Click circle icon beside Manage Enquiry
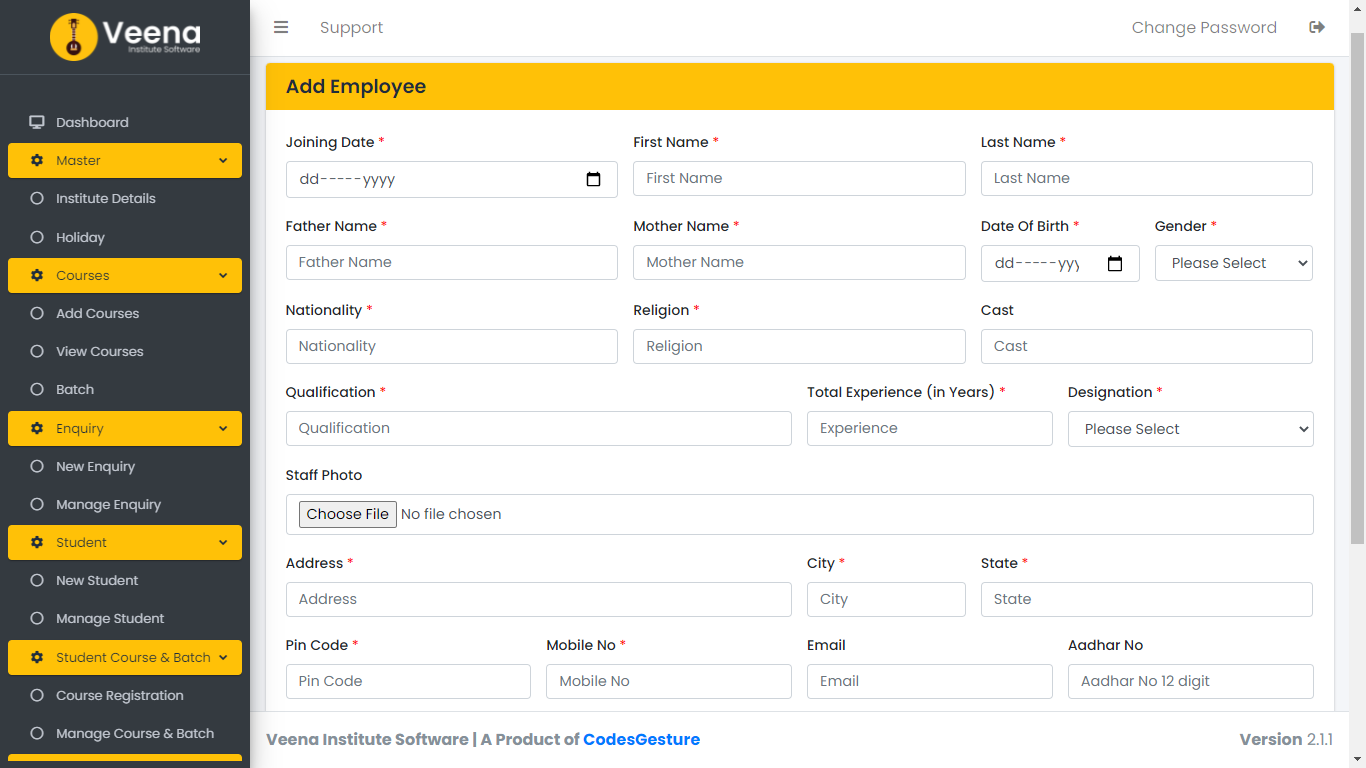This screenshot has width=1366, height=768. click(37, 504)
